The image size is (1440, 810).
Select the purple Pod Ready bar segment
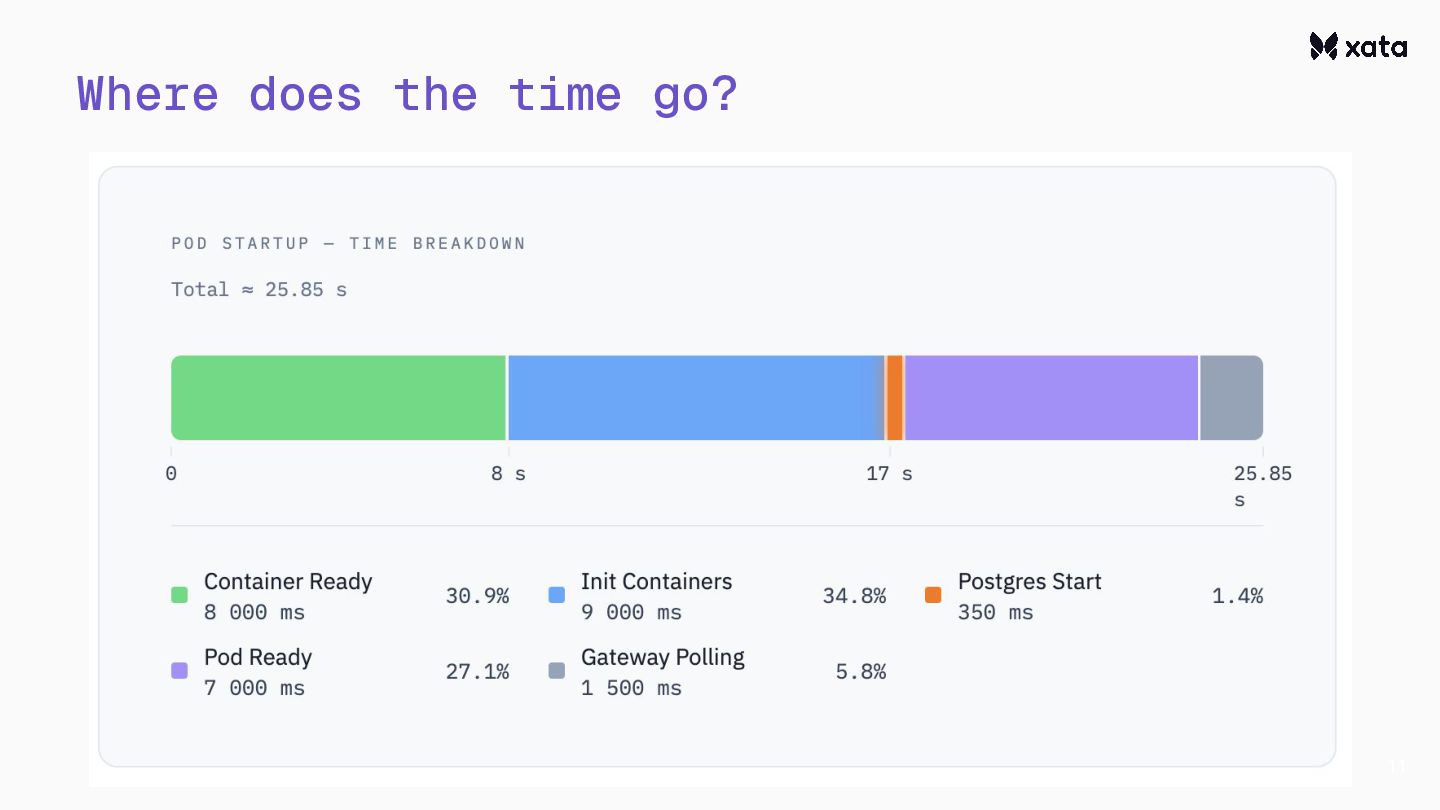tap(1051, 397)
